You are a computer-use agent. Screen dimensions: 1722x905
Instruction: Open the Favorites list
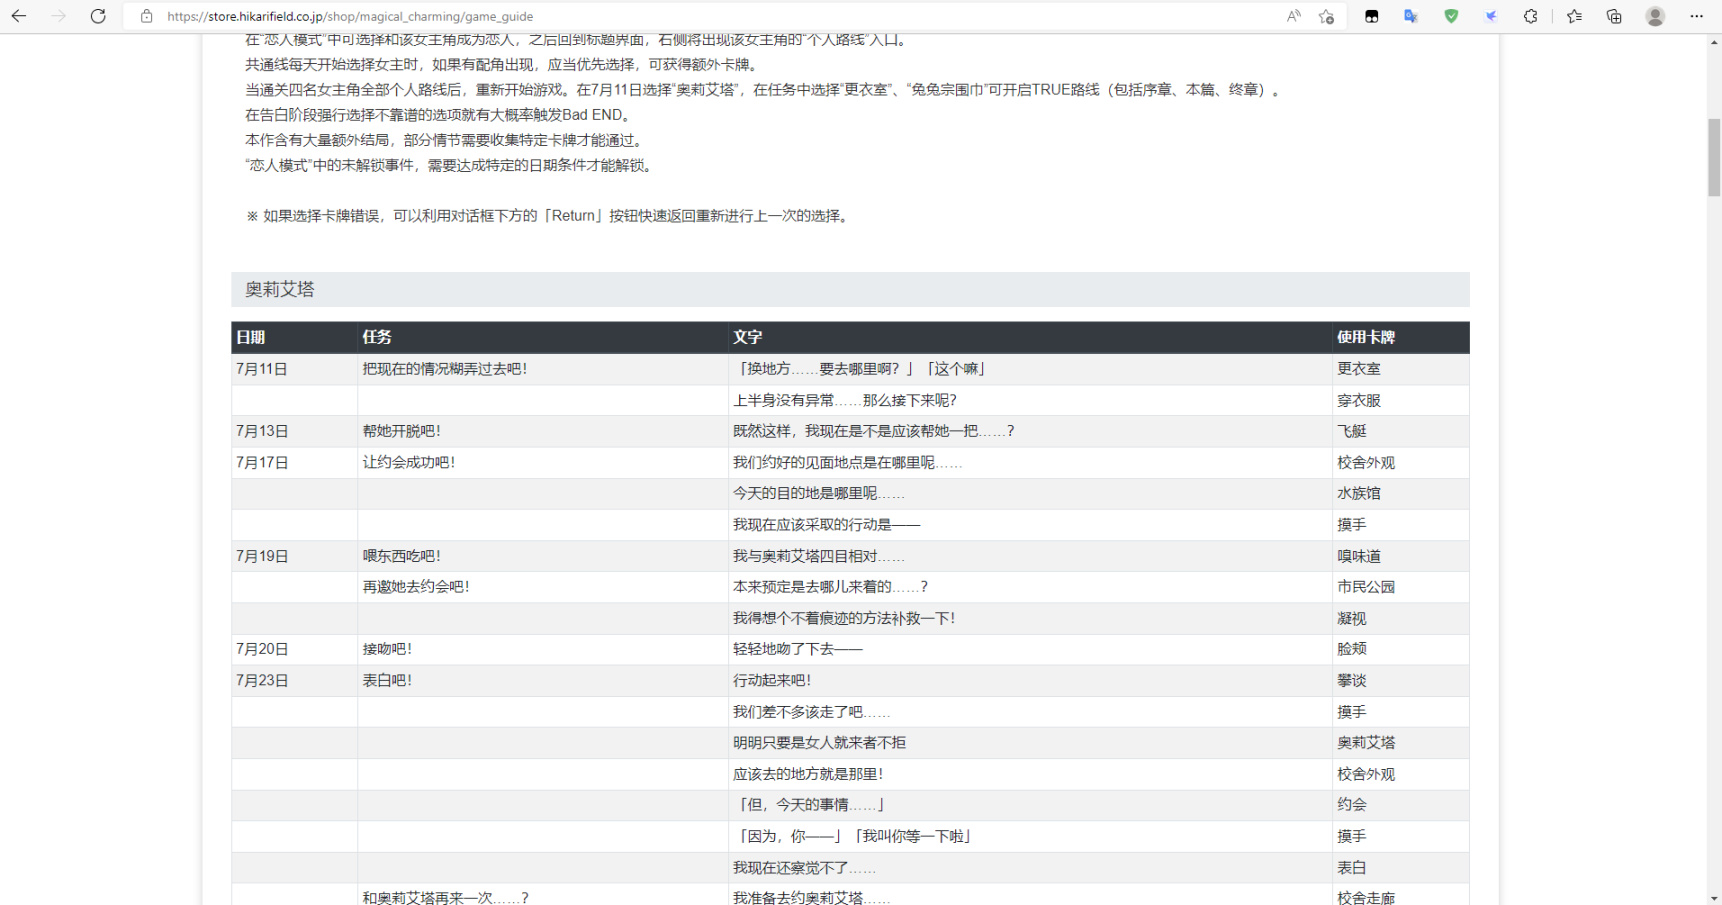click(x=1574, y=16)
